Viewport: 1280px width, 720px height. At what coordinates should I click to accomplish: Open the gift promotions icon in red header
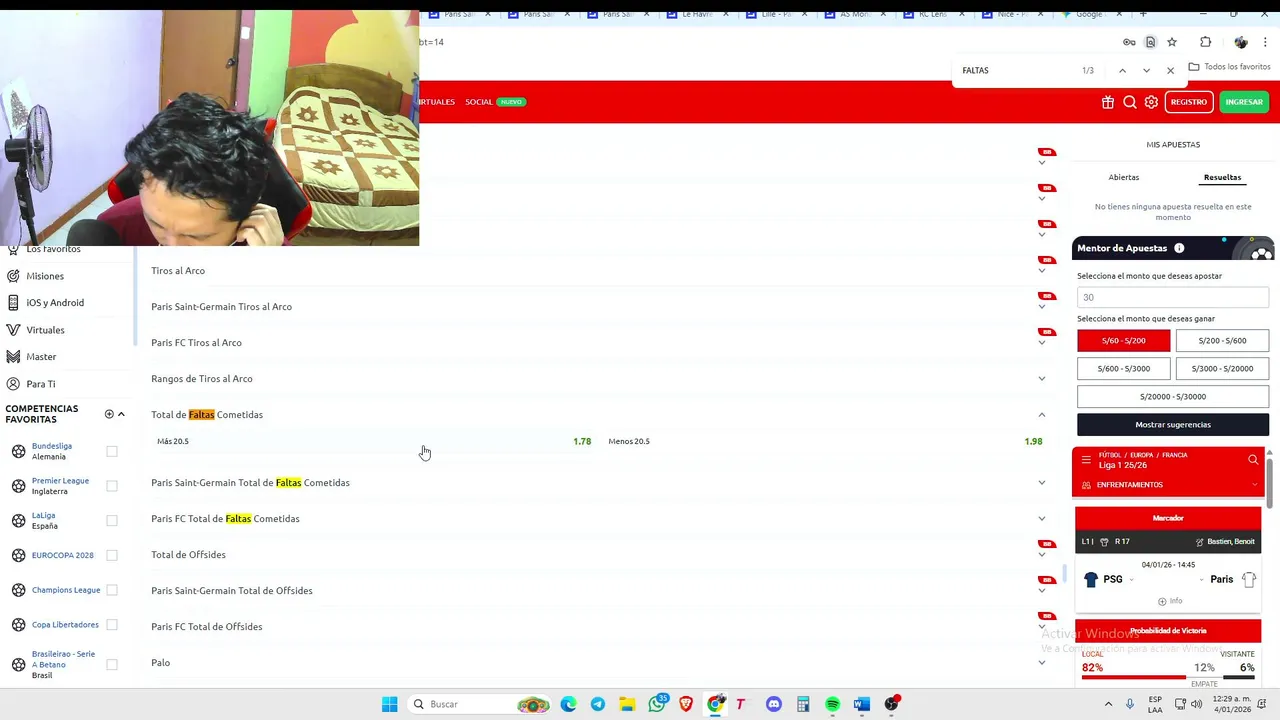coord(1108,102)
